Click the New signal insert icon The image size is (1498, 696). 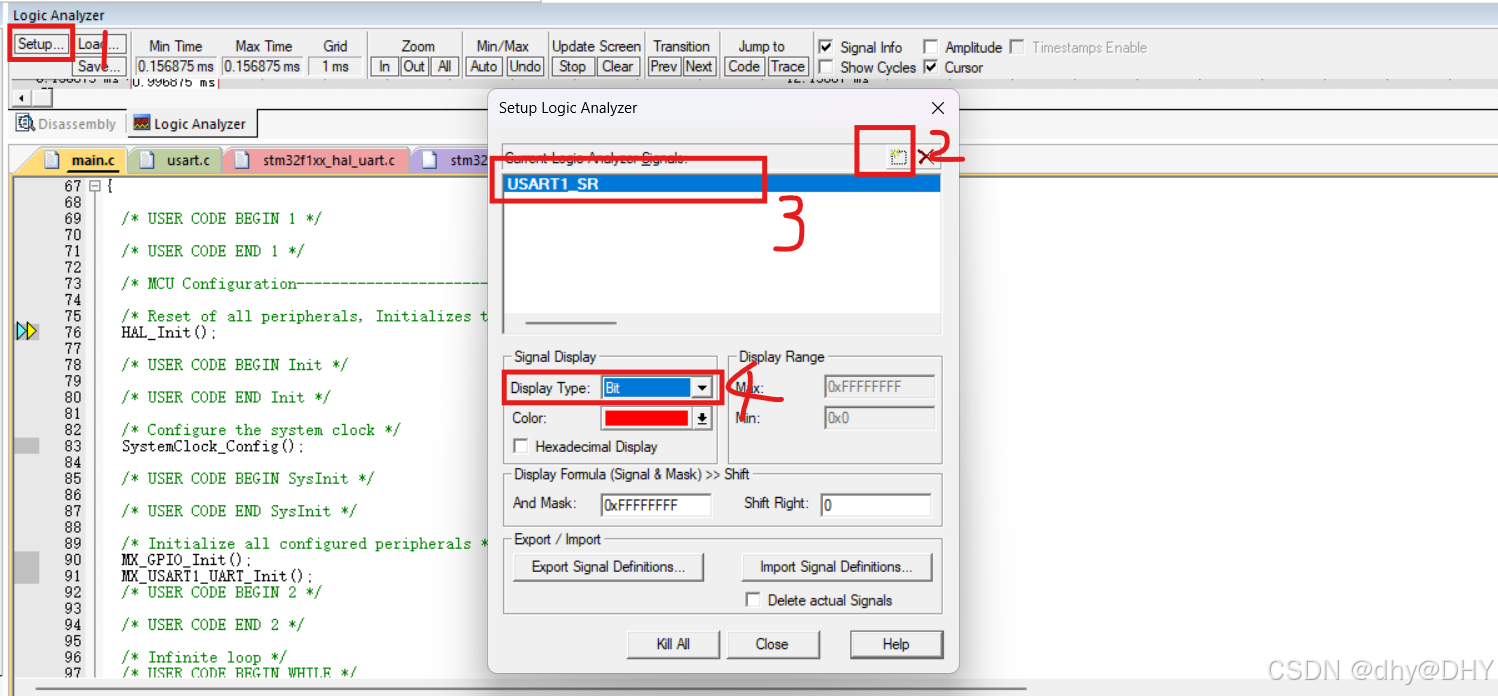[898, 157]
